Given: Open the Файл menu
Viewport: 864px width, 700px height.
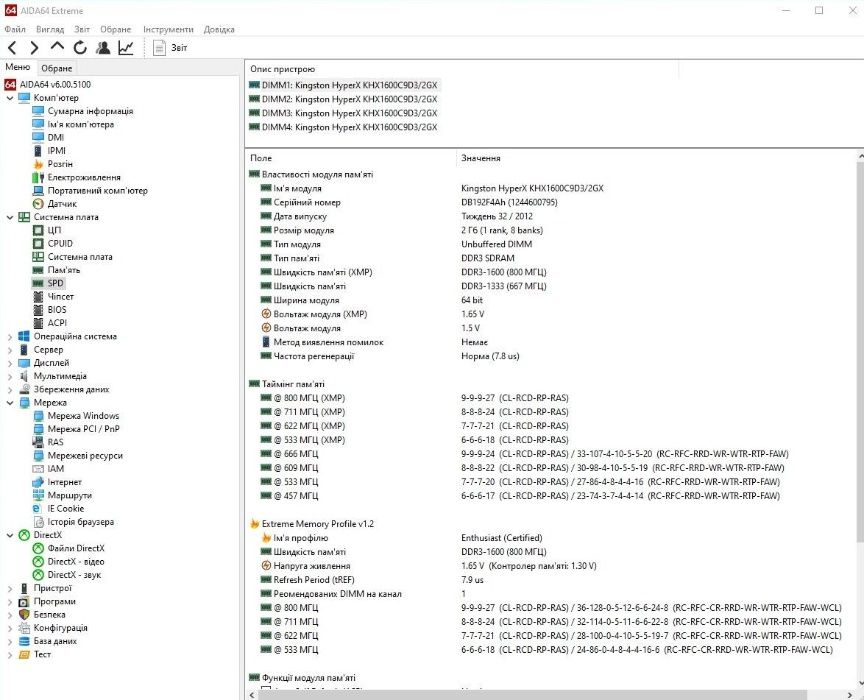Looking at the screenshot, I should [15, 29].
